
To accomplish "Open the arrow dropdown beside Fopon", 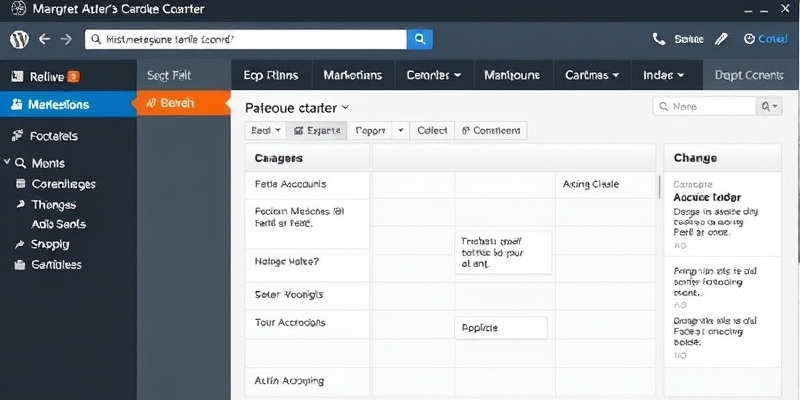I will pyautogui.click(x=401, y=131).
